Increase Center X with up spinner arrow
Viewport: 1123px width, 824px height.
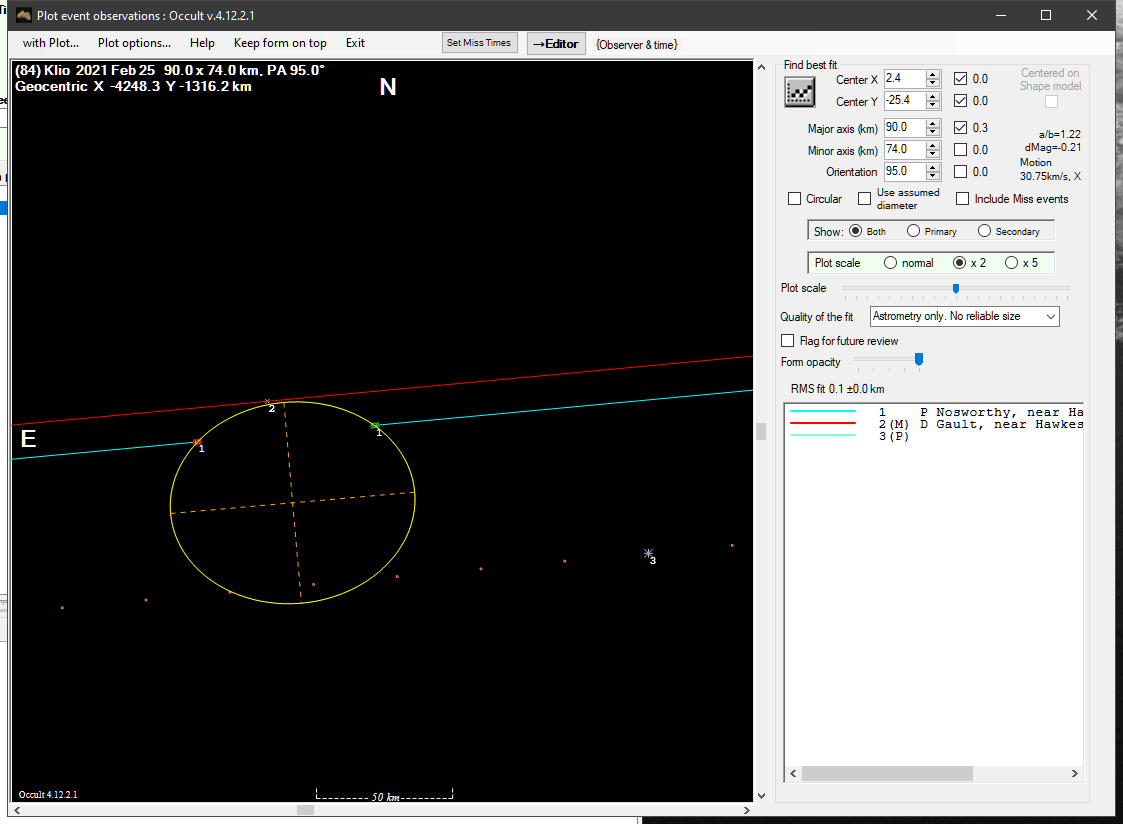point(932,74)
